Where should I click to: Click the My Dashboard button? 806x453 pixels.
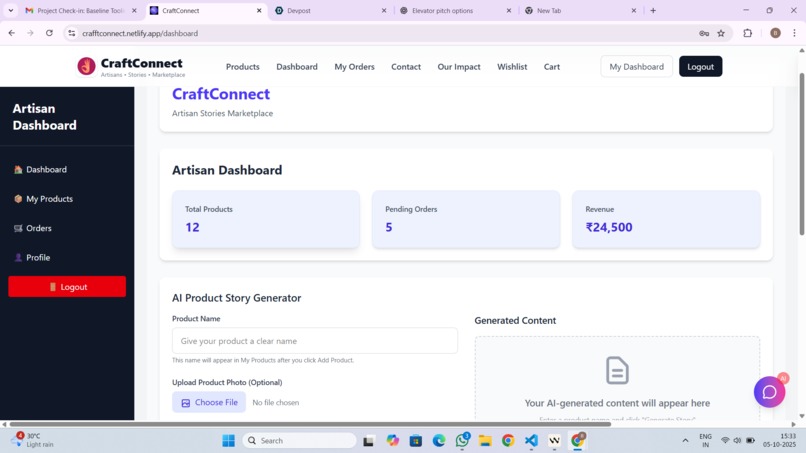(x=636, y=66)
